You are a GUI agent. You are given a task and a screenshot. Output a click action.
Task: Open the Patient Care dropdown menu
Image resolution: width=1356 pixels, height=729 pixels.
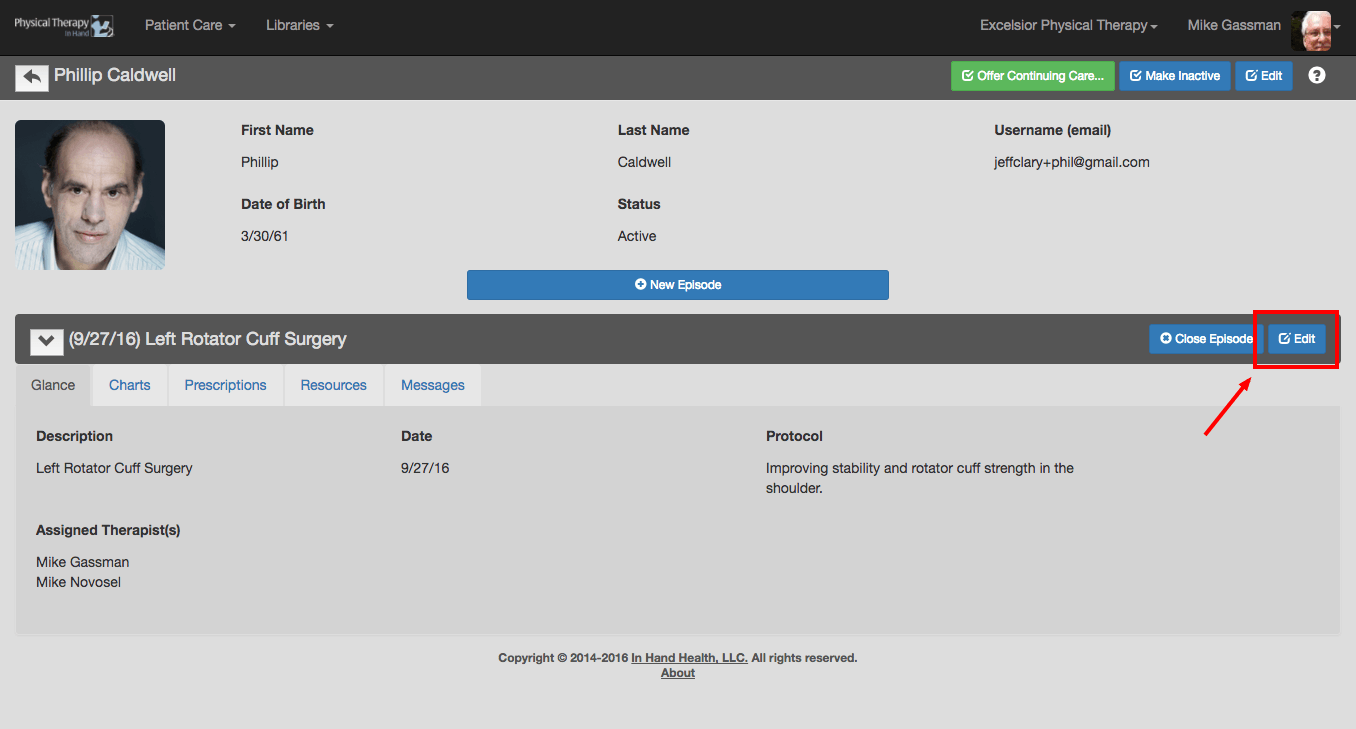190,25
